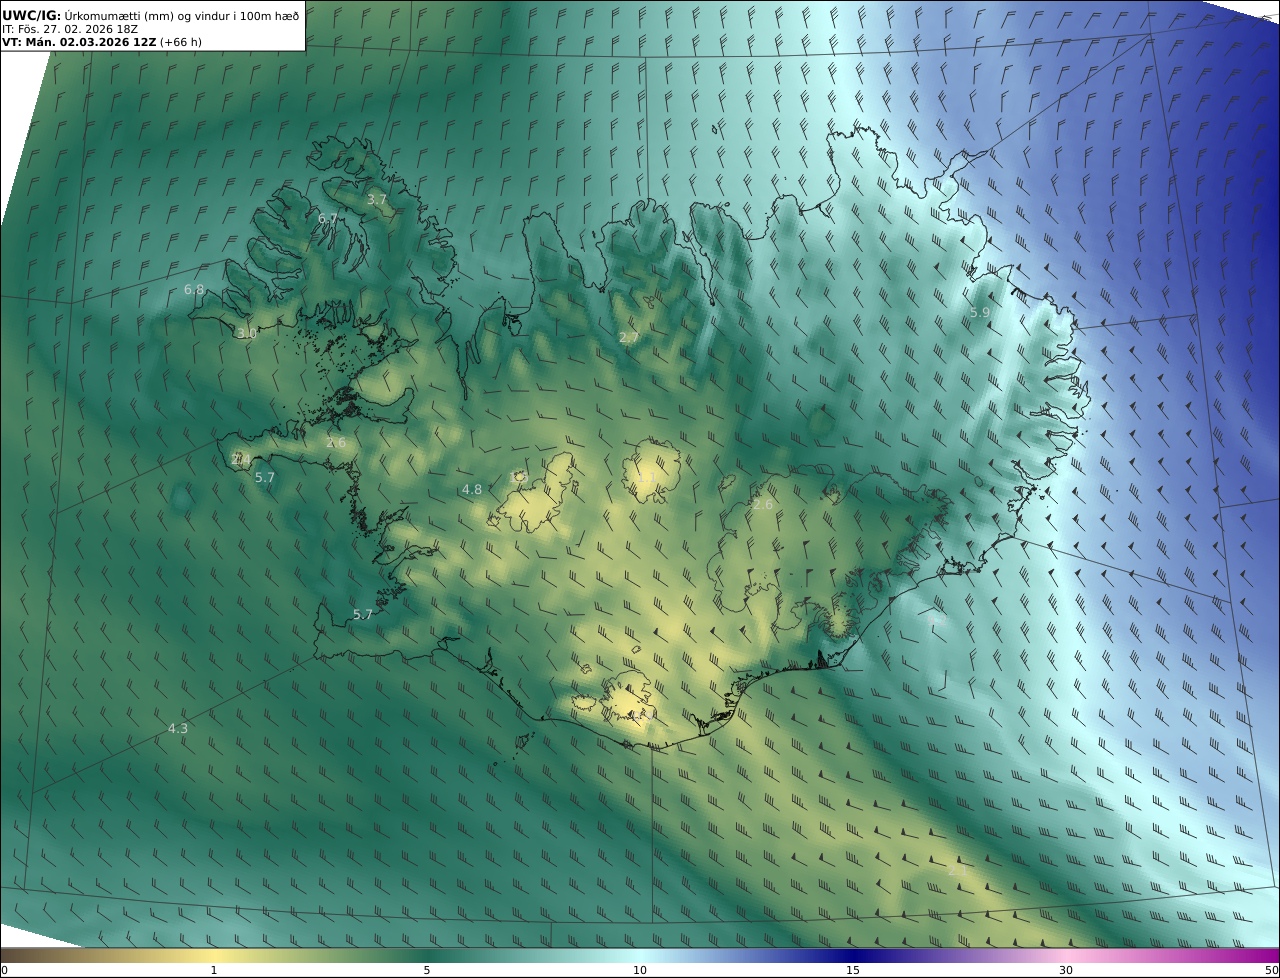Click the colorbar tick label 0
Screen dimensions: 1280x978
point(4,970)
